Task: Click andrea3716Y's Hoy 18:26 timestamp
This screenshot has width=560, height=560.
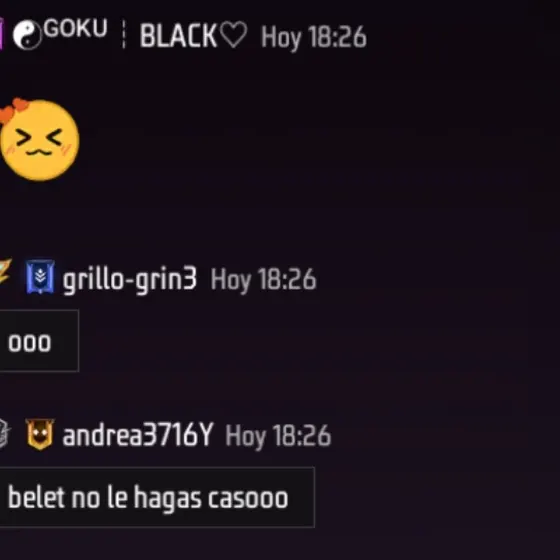Action: point(278,436)
